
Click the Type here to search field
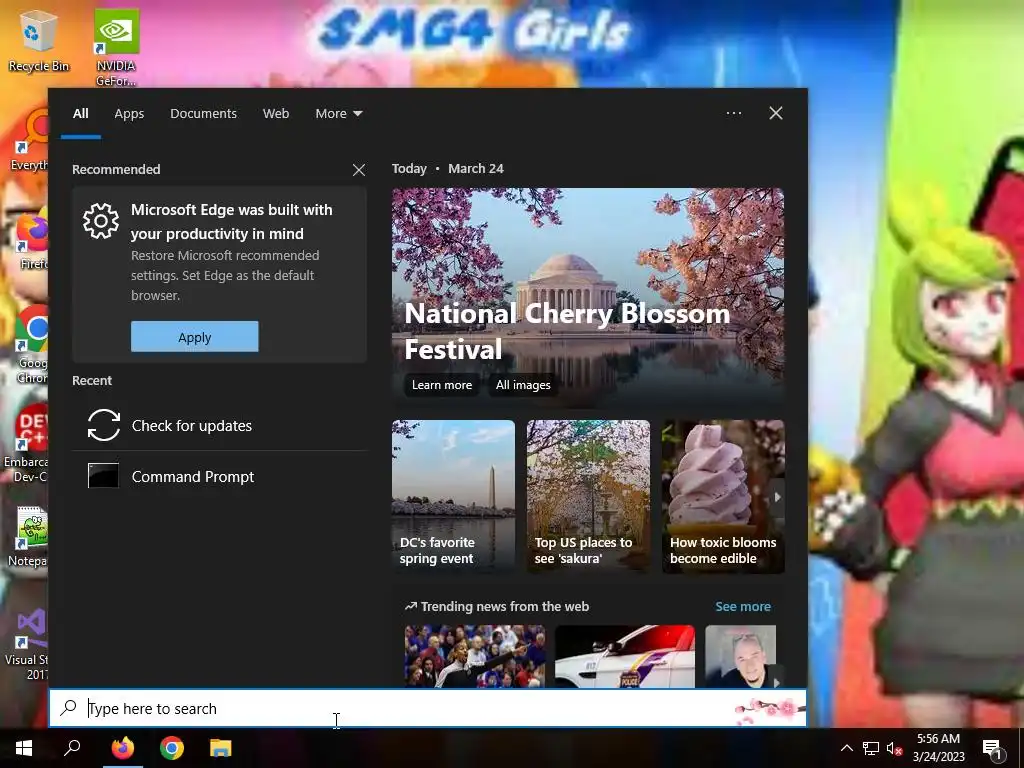tap(428, 708)
